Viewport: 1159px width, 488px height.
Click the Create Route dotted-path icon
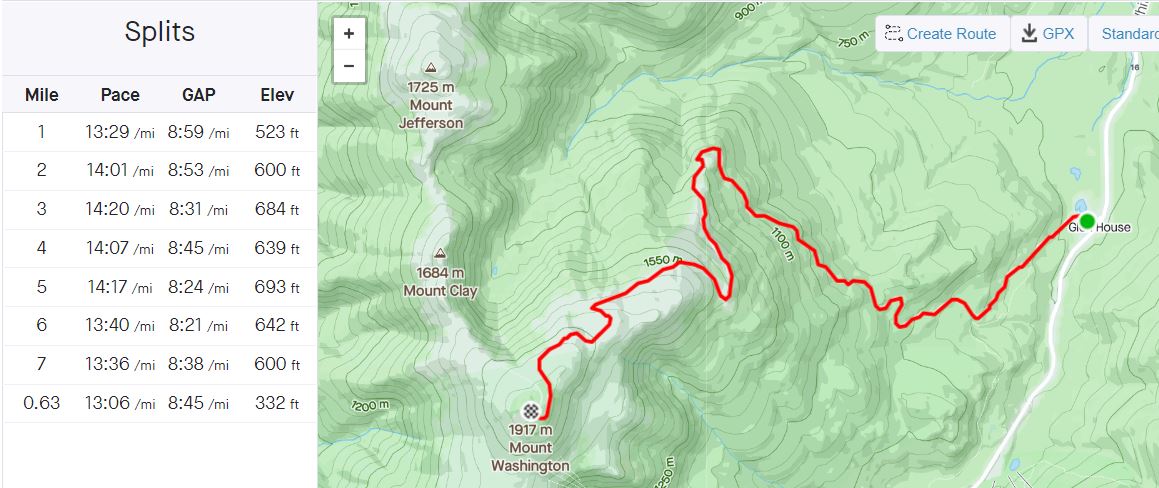(x=893, y=33)
